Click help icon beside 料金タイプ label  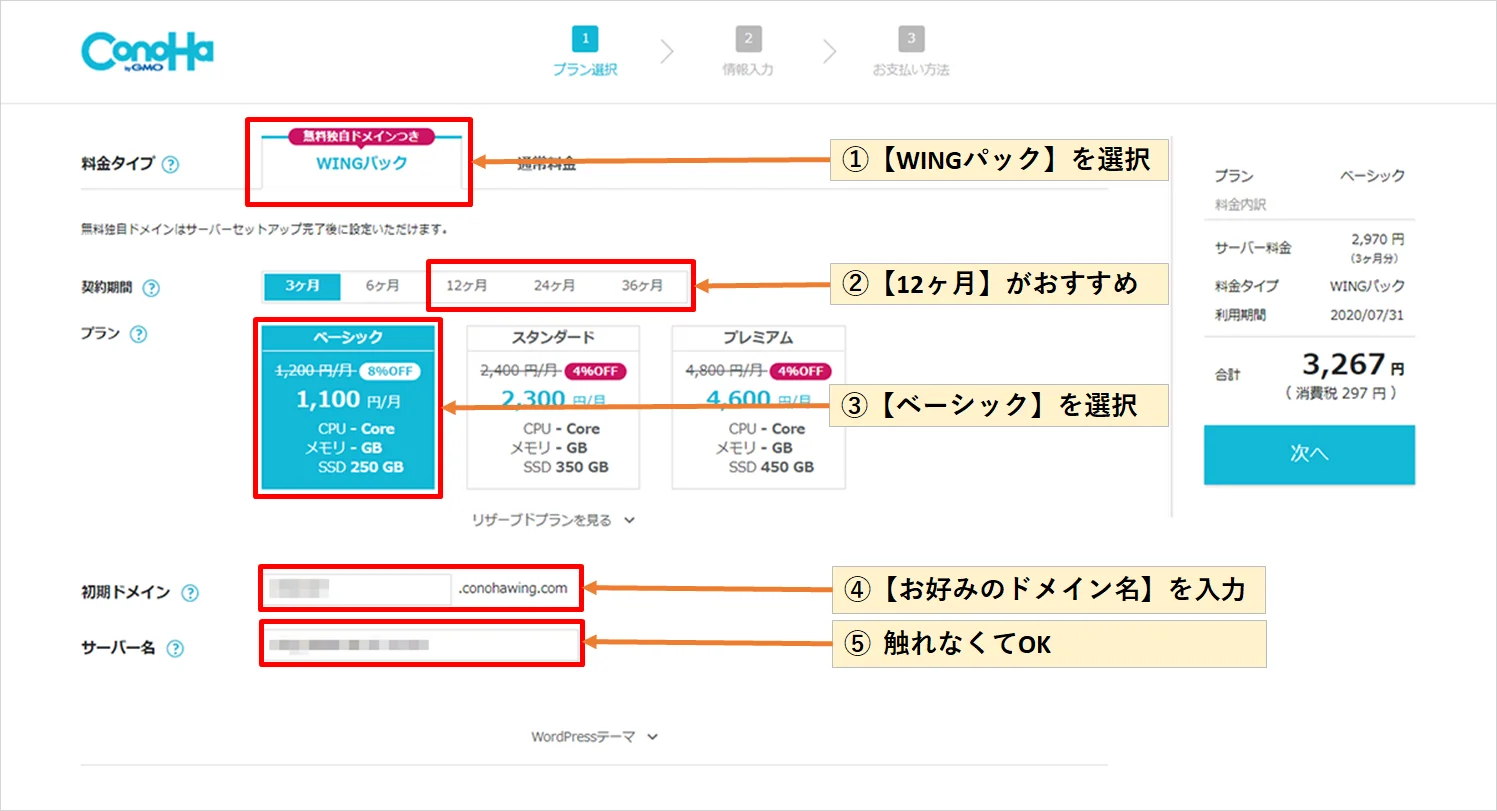coord(170,164)
